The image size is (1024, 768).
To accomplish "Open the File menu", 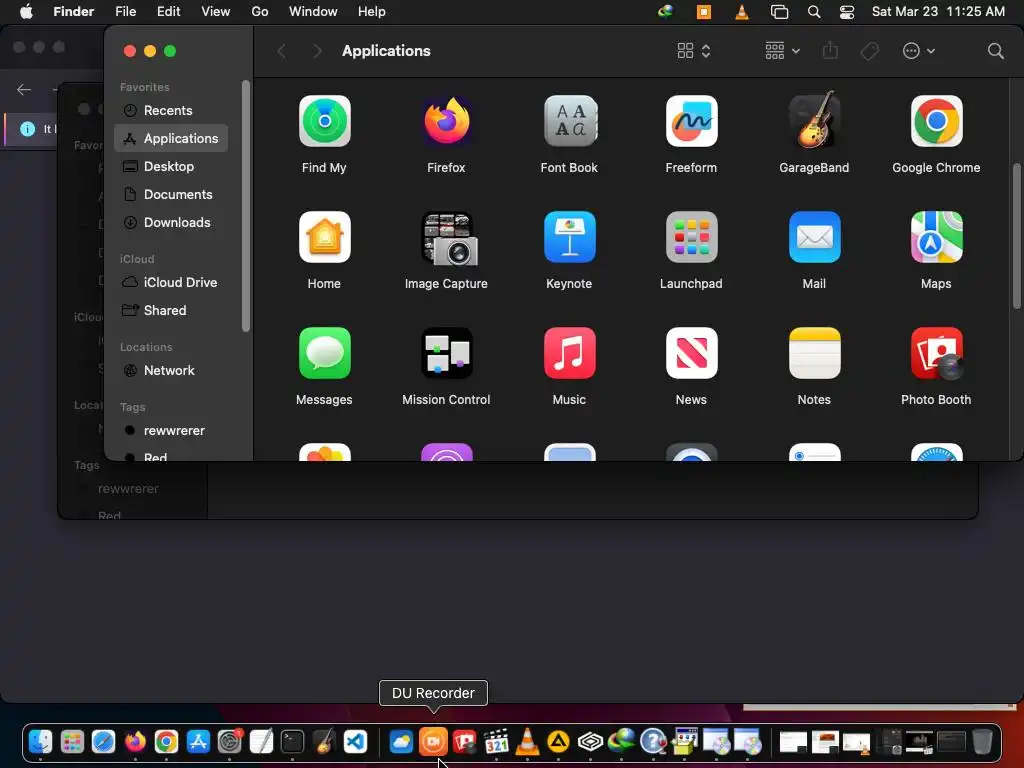I will (125, 12).
